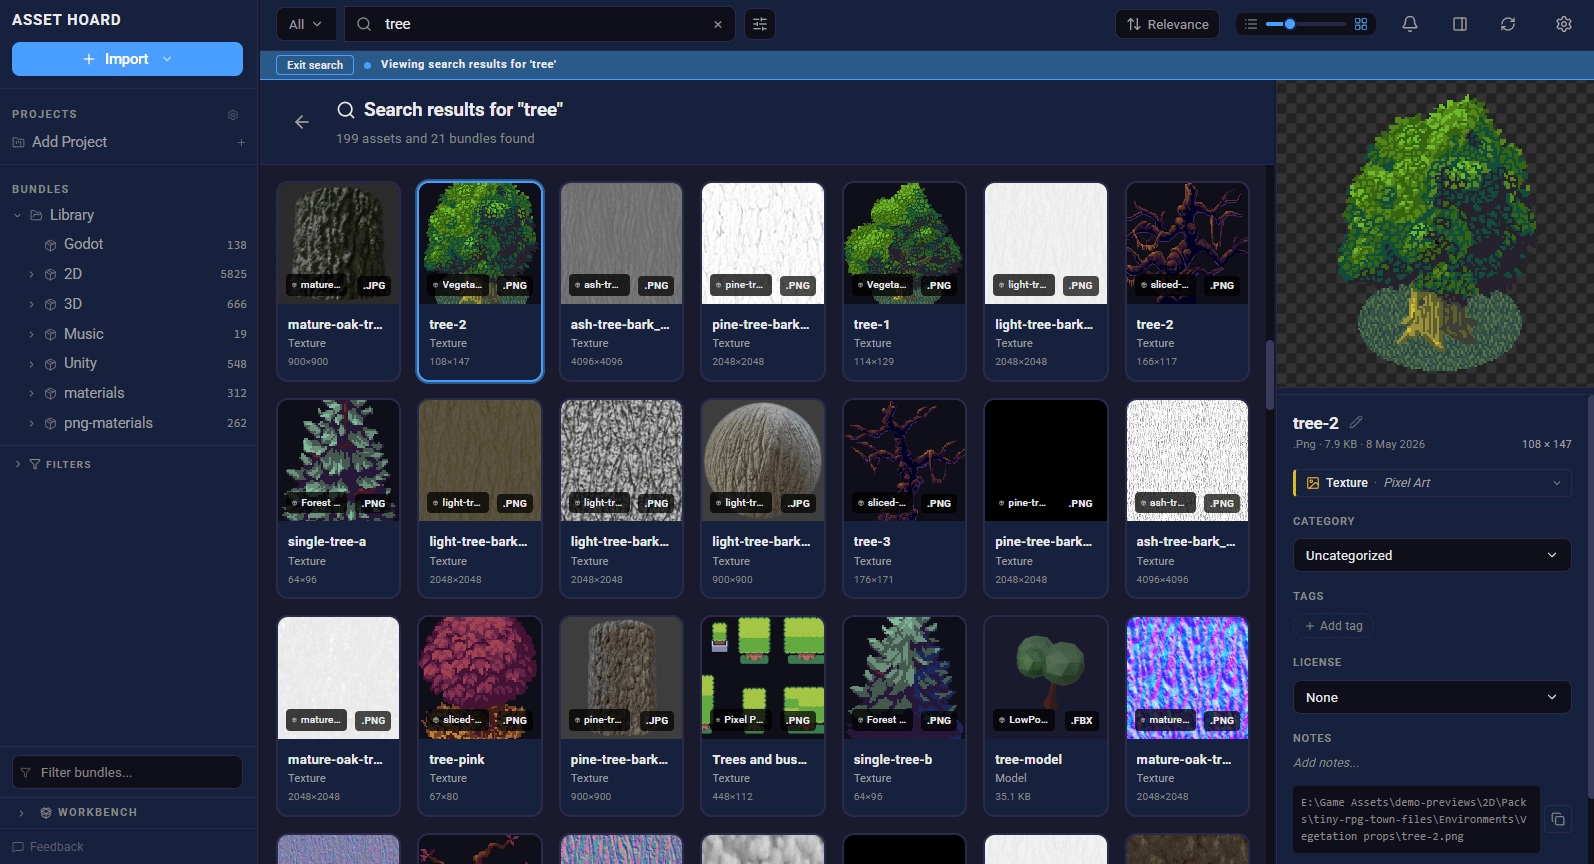
Task: Copy file path icon
Action: (x=1558, y=819)
